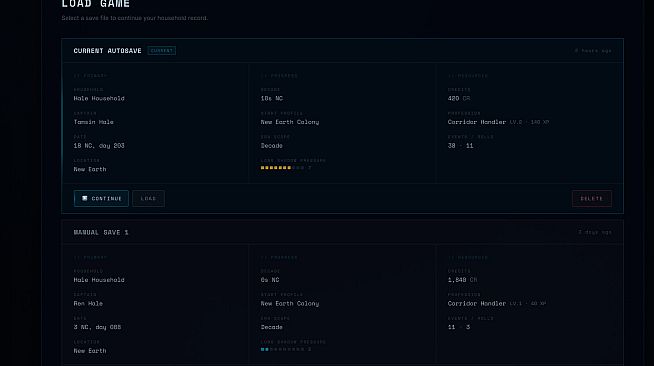The width and height of the screenshot is (654, 366).
Task: Click decade value '0s NC'
Action: 270,280
